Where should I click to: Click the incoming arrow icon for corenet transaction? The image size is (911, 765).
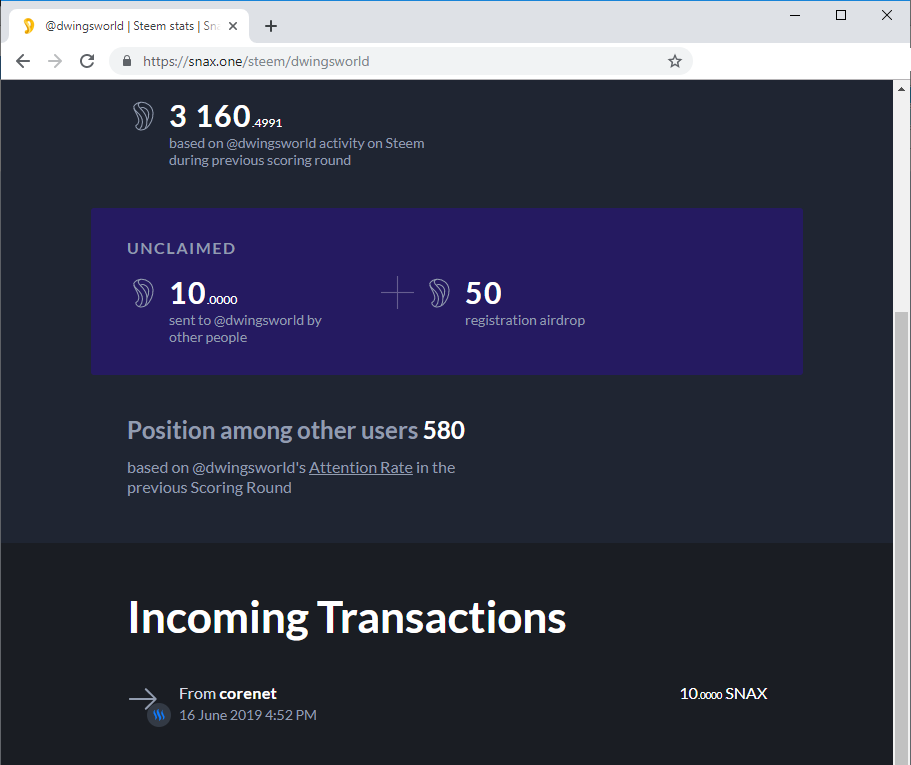tap(143, 698)
